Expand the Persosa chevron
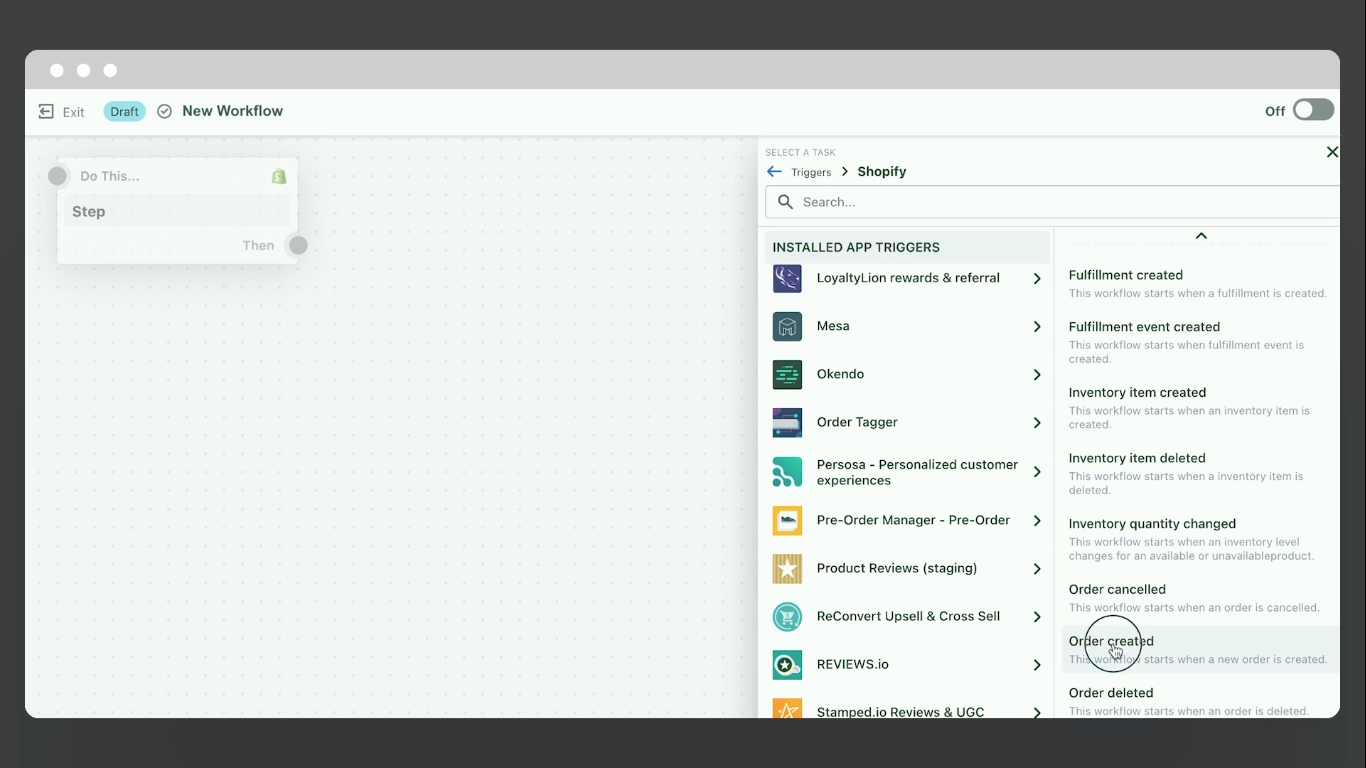The height and width of the screenshot is (768, 1366). [1037, 472]
